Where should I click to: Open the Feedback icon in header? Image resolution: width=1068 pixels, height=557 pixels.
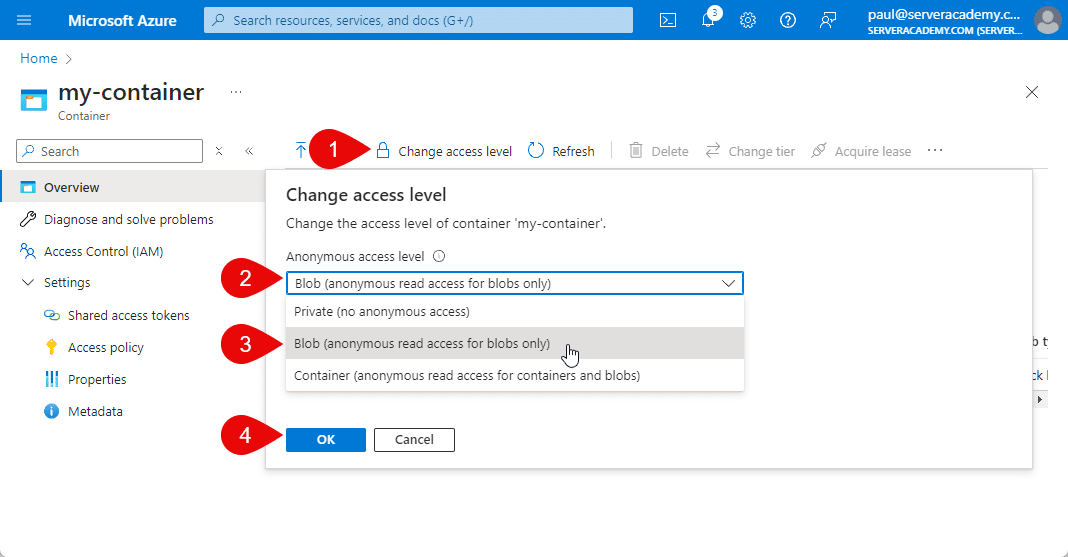click(828, 20)
